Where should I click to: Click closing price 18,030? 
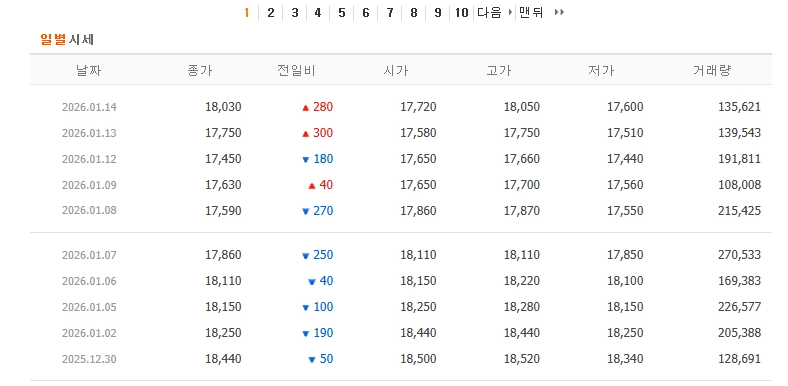(x=223, y=107)
